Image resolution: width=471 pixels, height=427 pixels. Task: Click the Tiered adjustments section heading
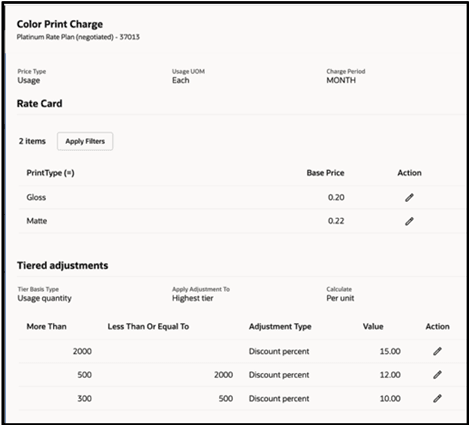62,266
